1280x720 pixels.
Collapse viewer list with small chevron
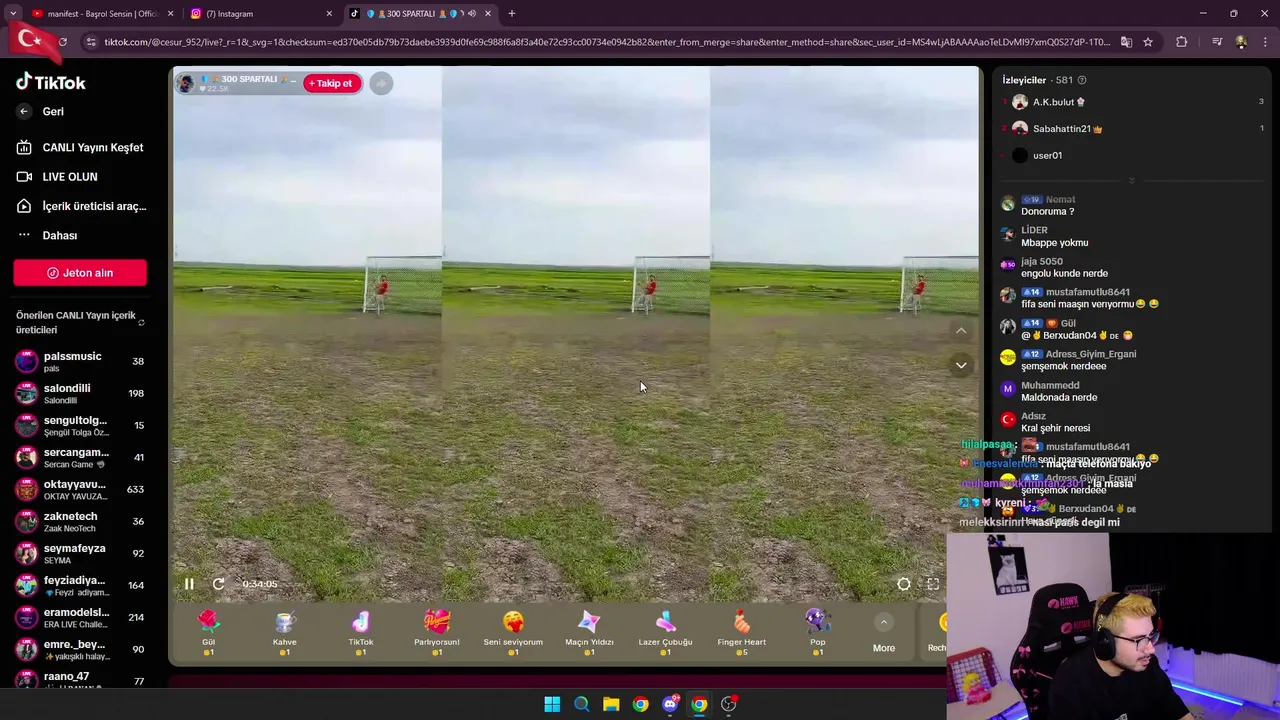(1131, 181)
